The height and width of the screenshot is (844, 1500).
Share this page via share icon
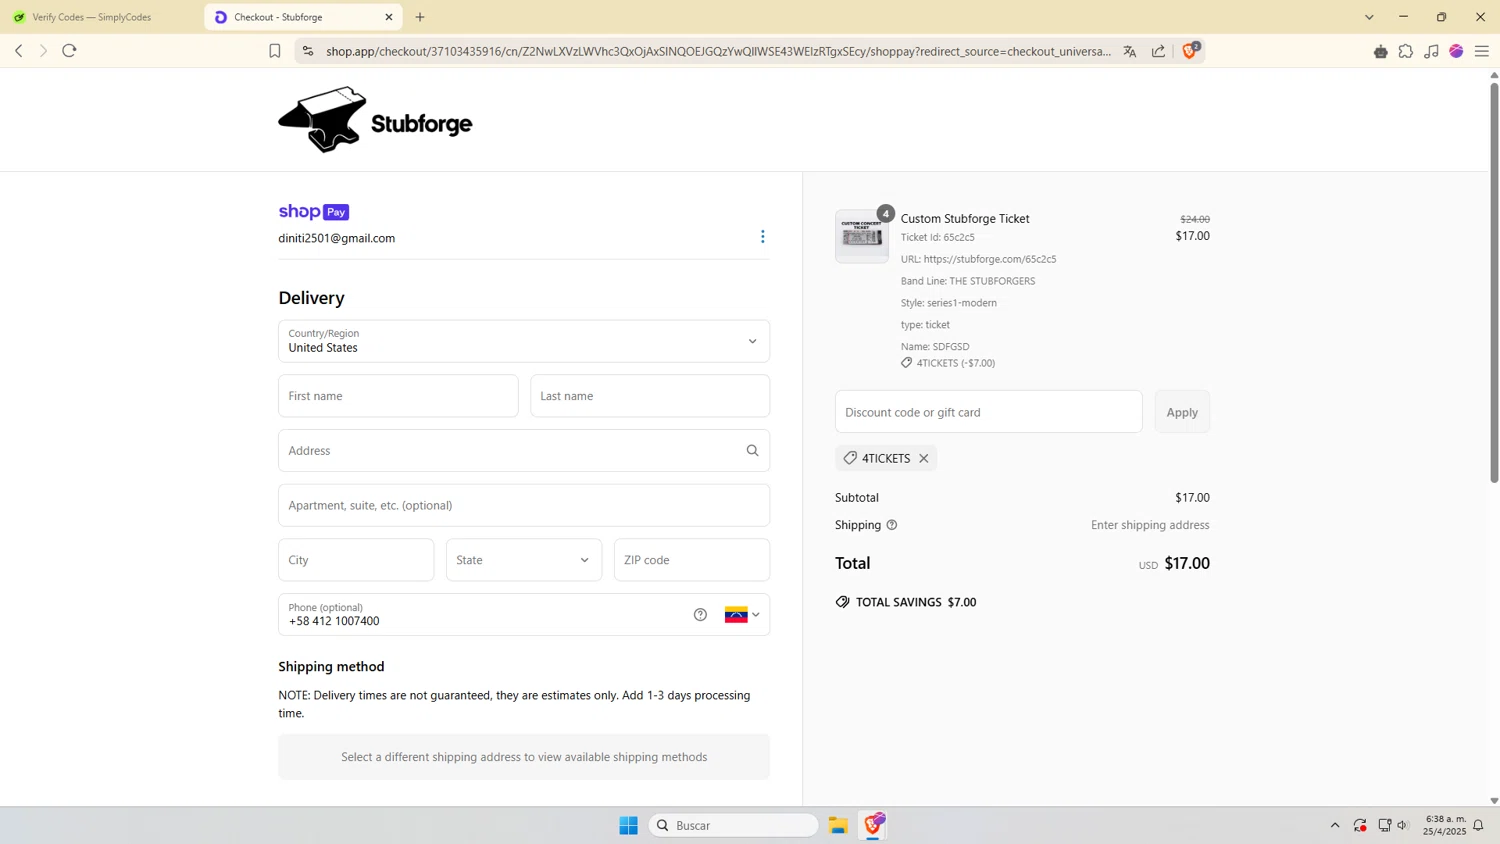click(1158, 51)
